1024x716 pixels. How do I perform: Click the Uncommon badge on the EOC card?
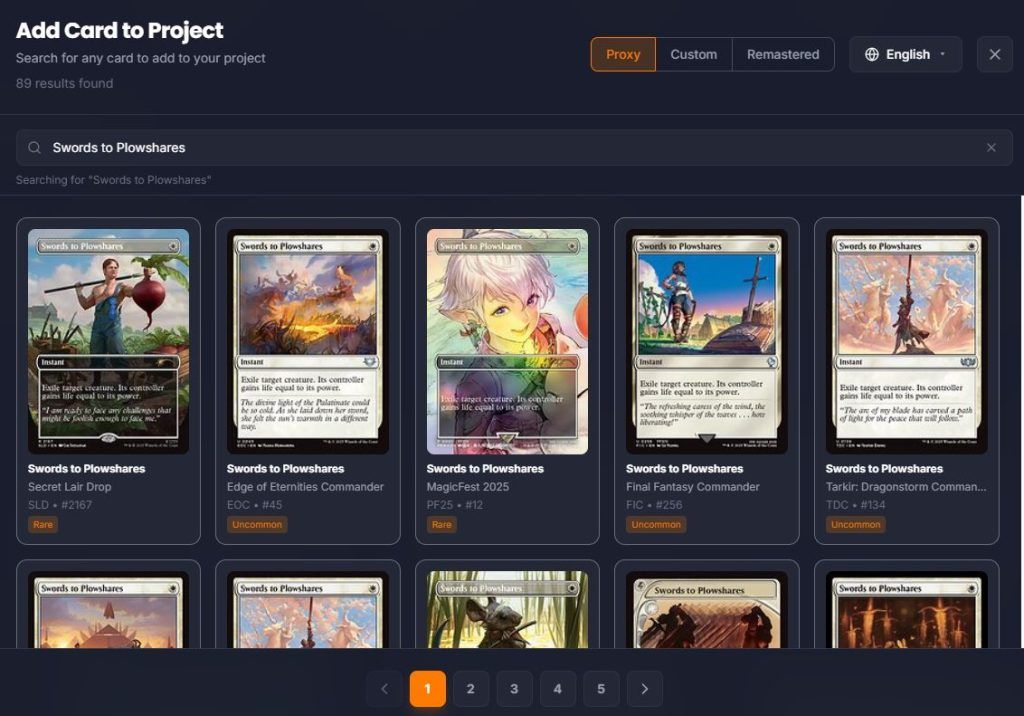(x=256, y=524)
